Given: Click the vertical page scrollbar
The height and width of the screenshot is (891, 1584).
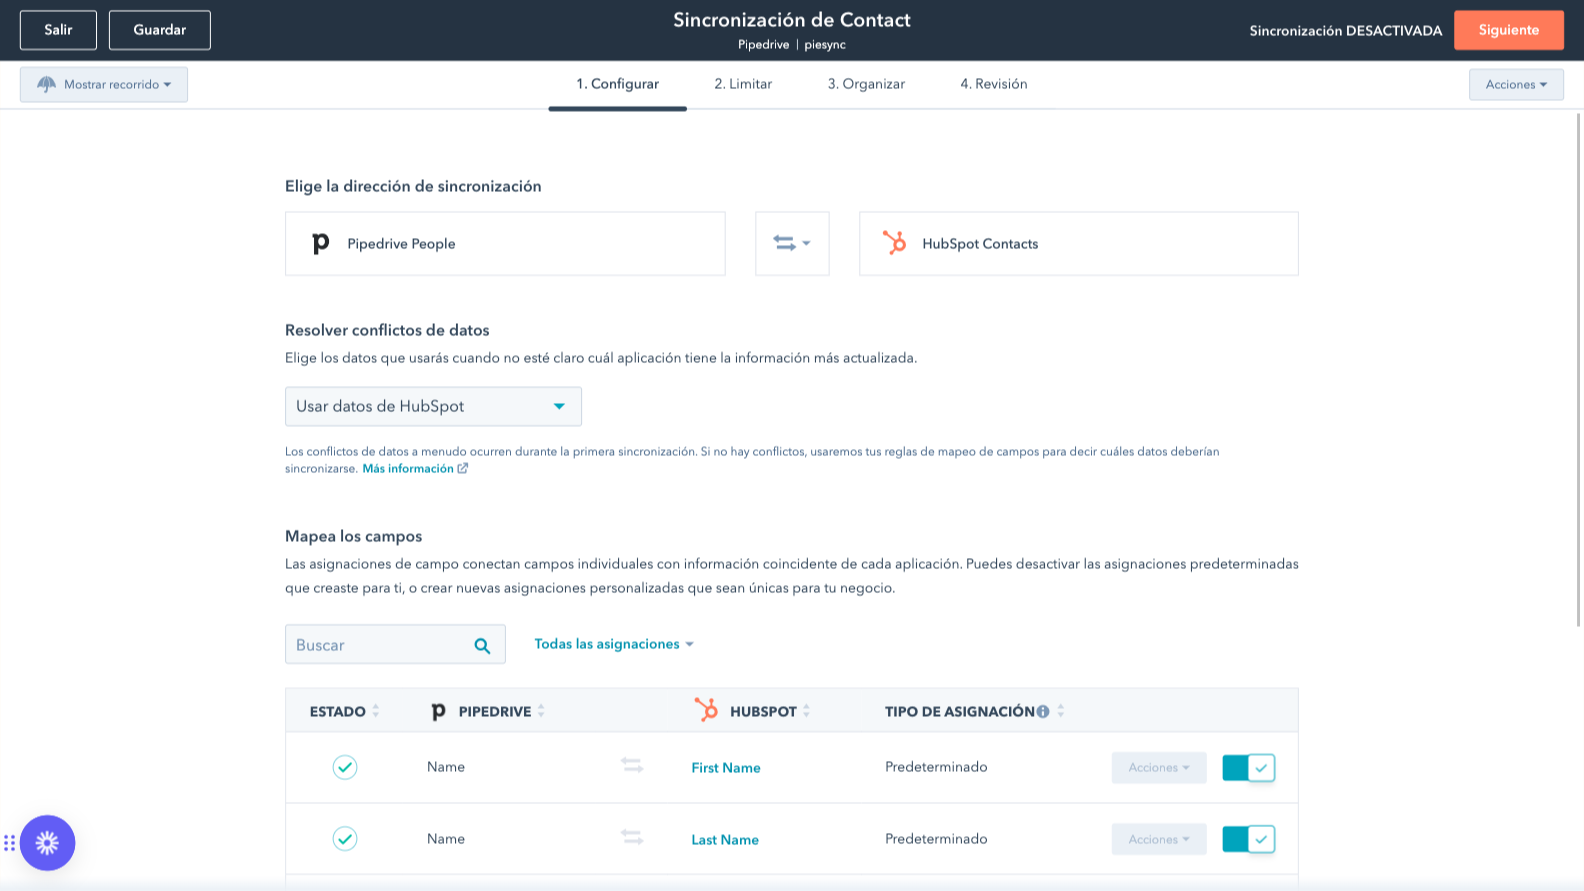Looking at the screenshot, I should (1578, 370).
